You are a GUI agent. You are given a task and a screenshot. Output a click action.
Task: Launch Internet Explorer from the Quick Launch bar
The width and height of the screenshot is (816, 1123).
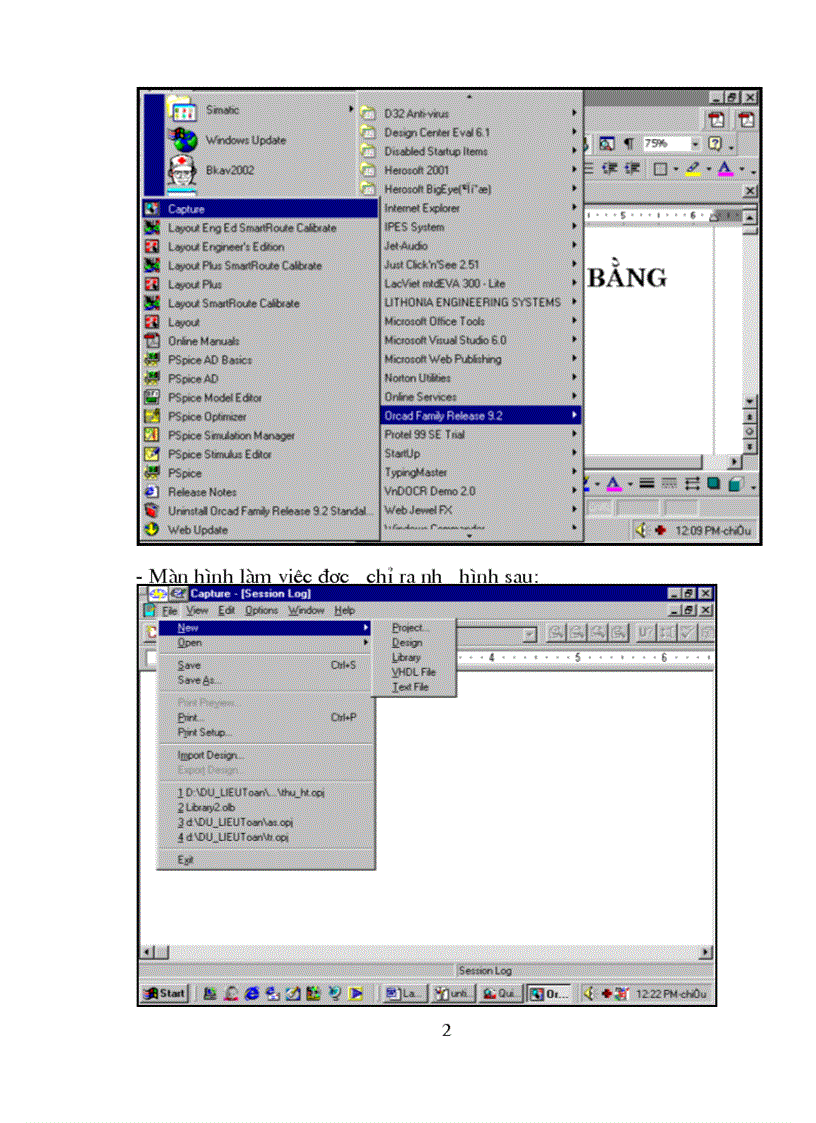tap(250, 994)
